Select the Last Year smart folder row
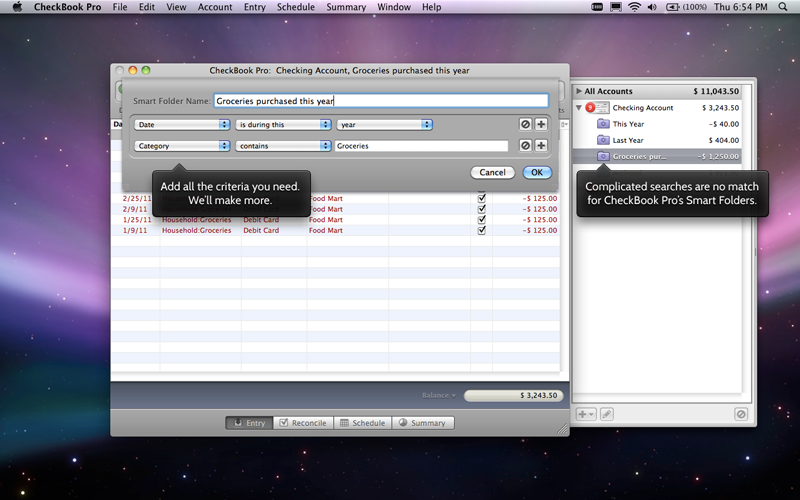Viewport: 800px width, 500px height. pos(657,140)
